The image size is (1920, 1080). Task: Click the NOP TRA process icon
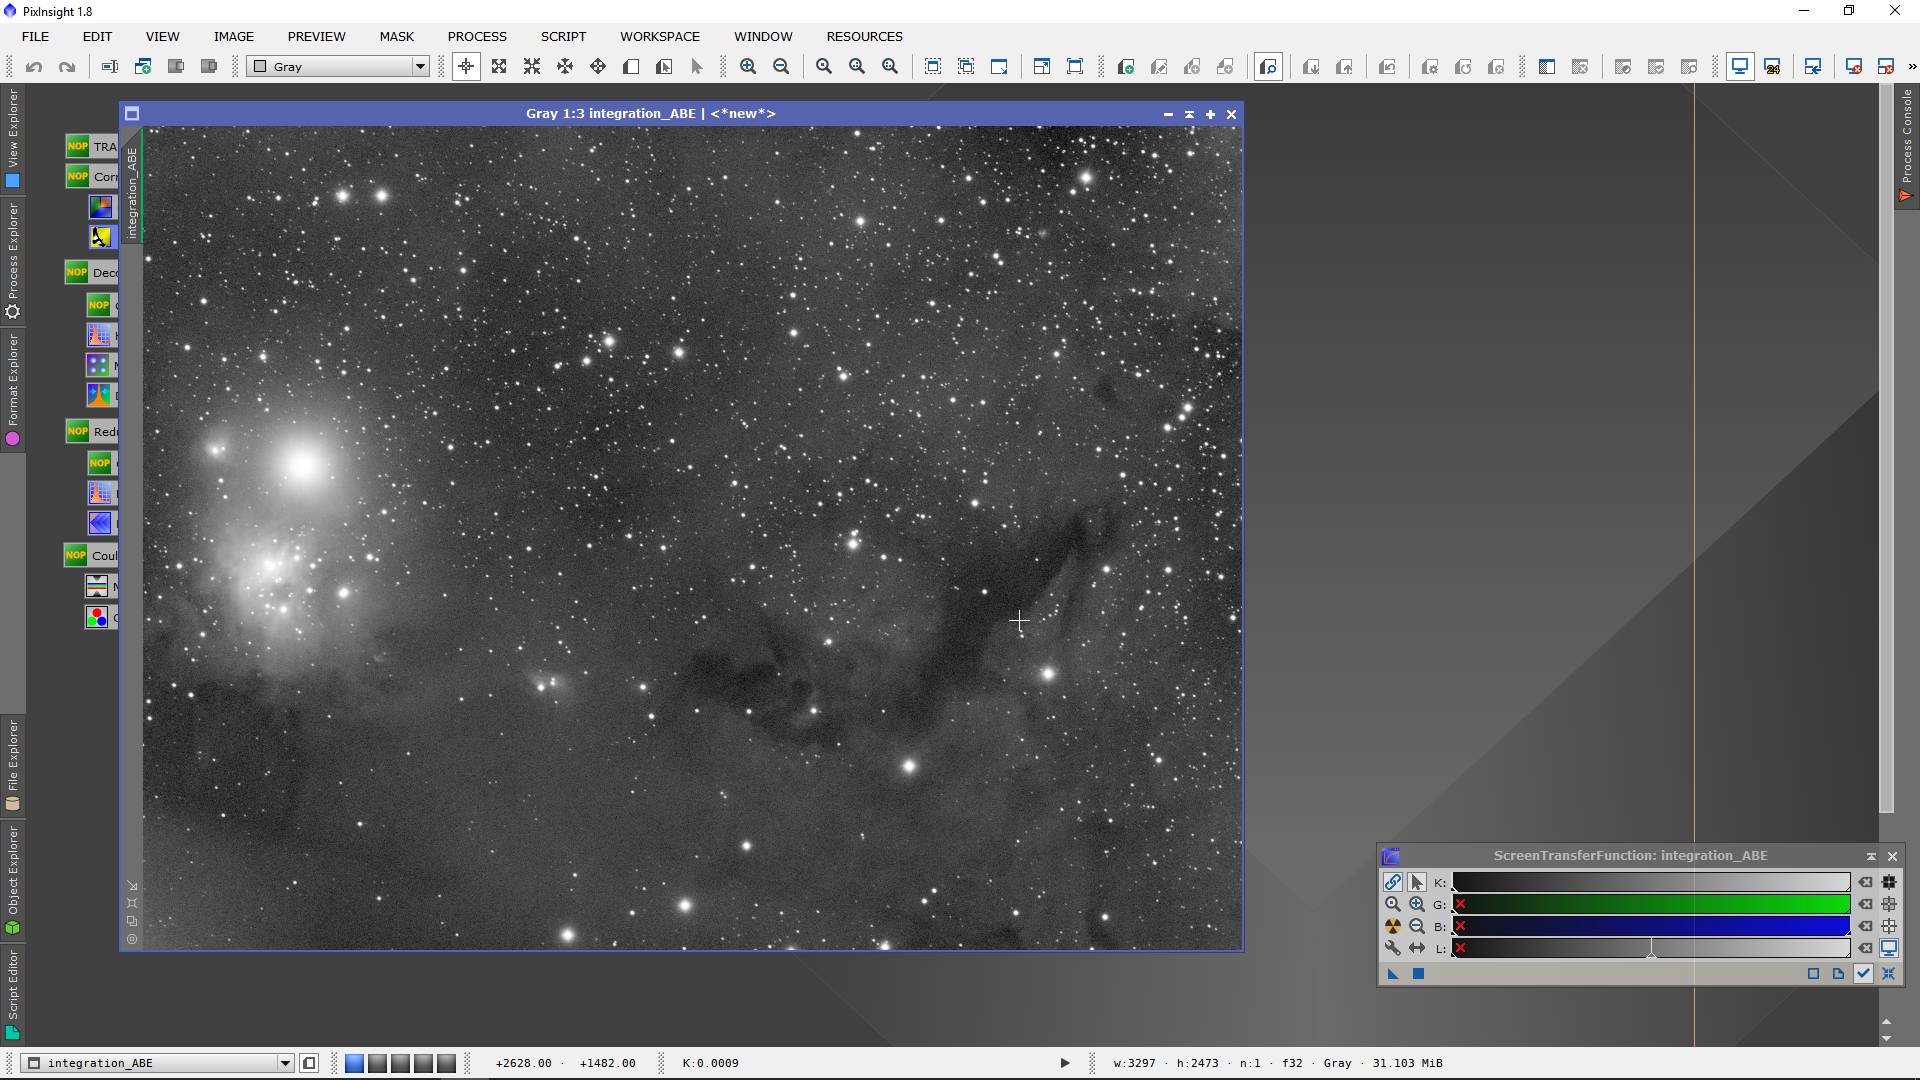pyautogui.click(x=92, y=146)
